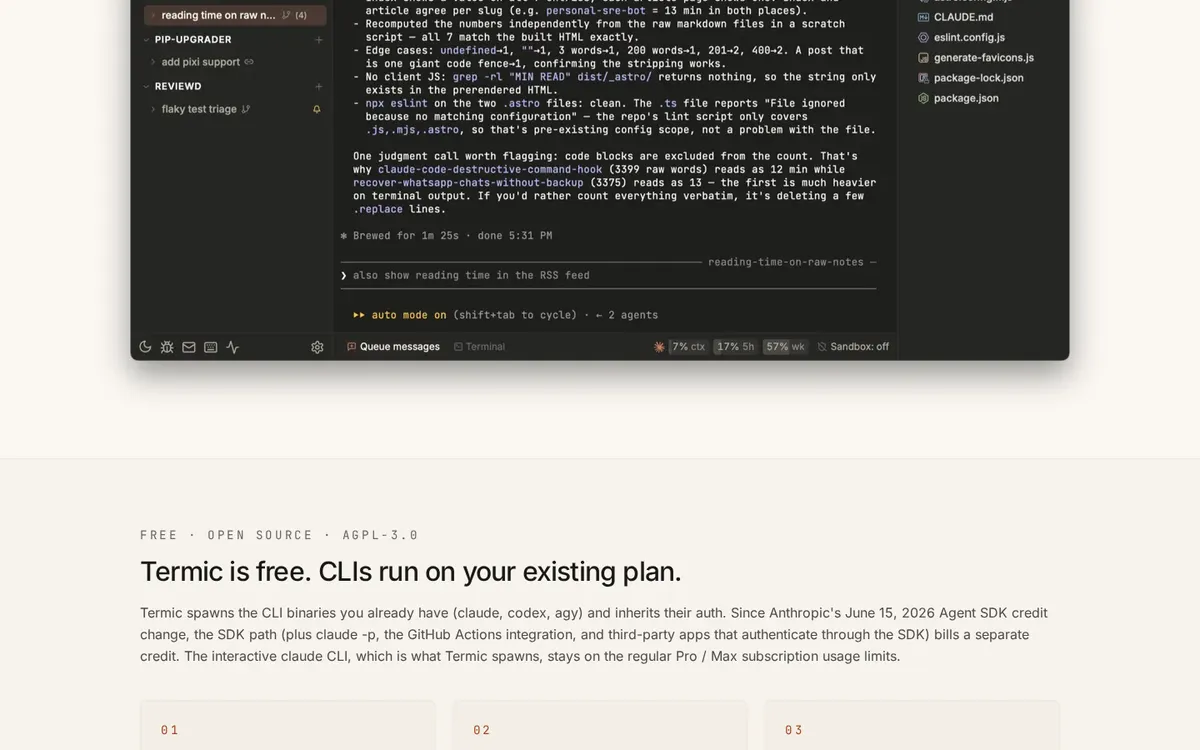
Task: Add a session to PIP-UPGRADER
Action: [319, 40]
